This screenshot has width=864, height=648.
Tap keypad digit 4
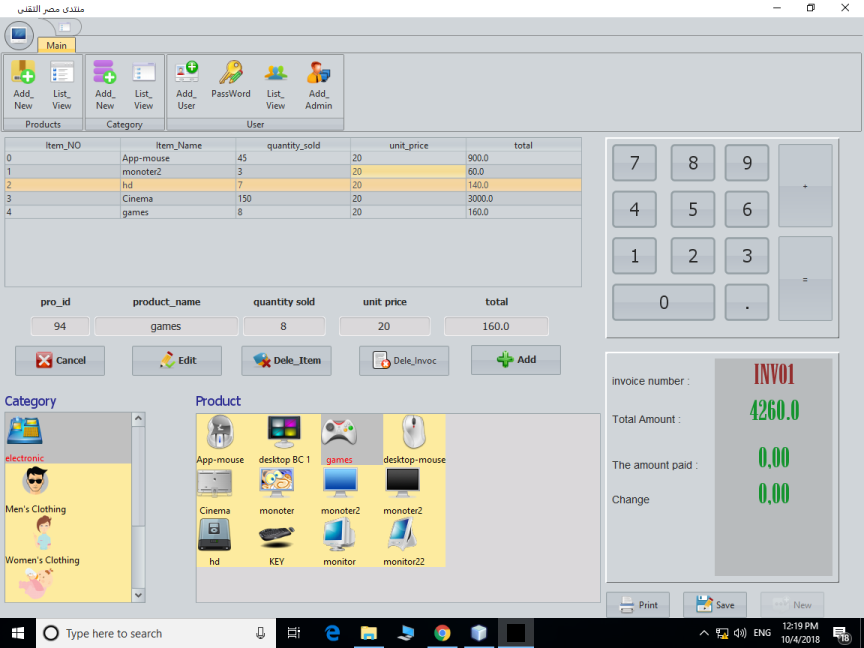(x=634, y=209)
